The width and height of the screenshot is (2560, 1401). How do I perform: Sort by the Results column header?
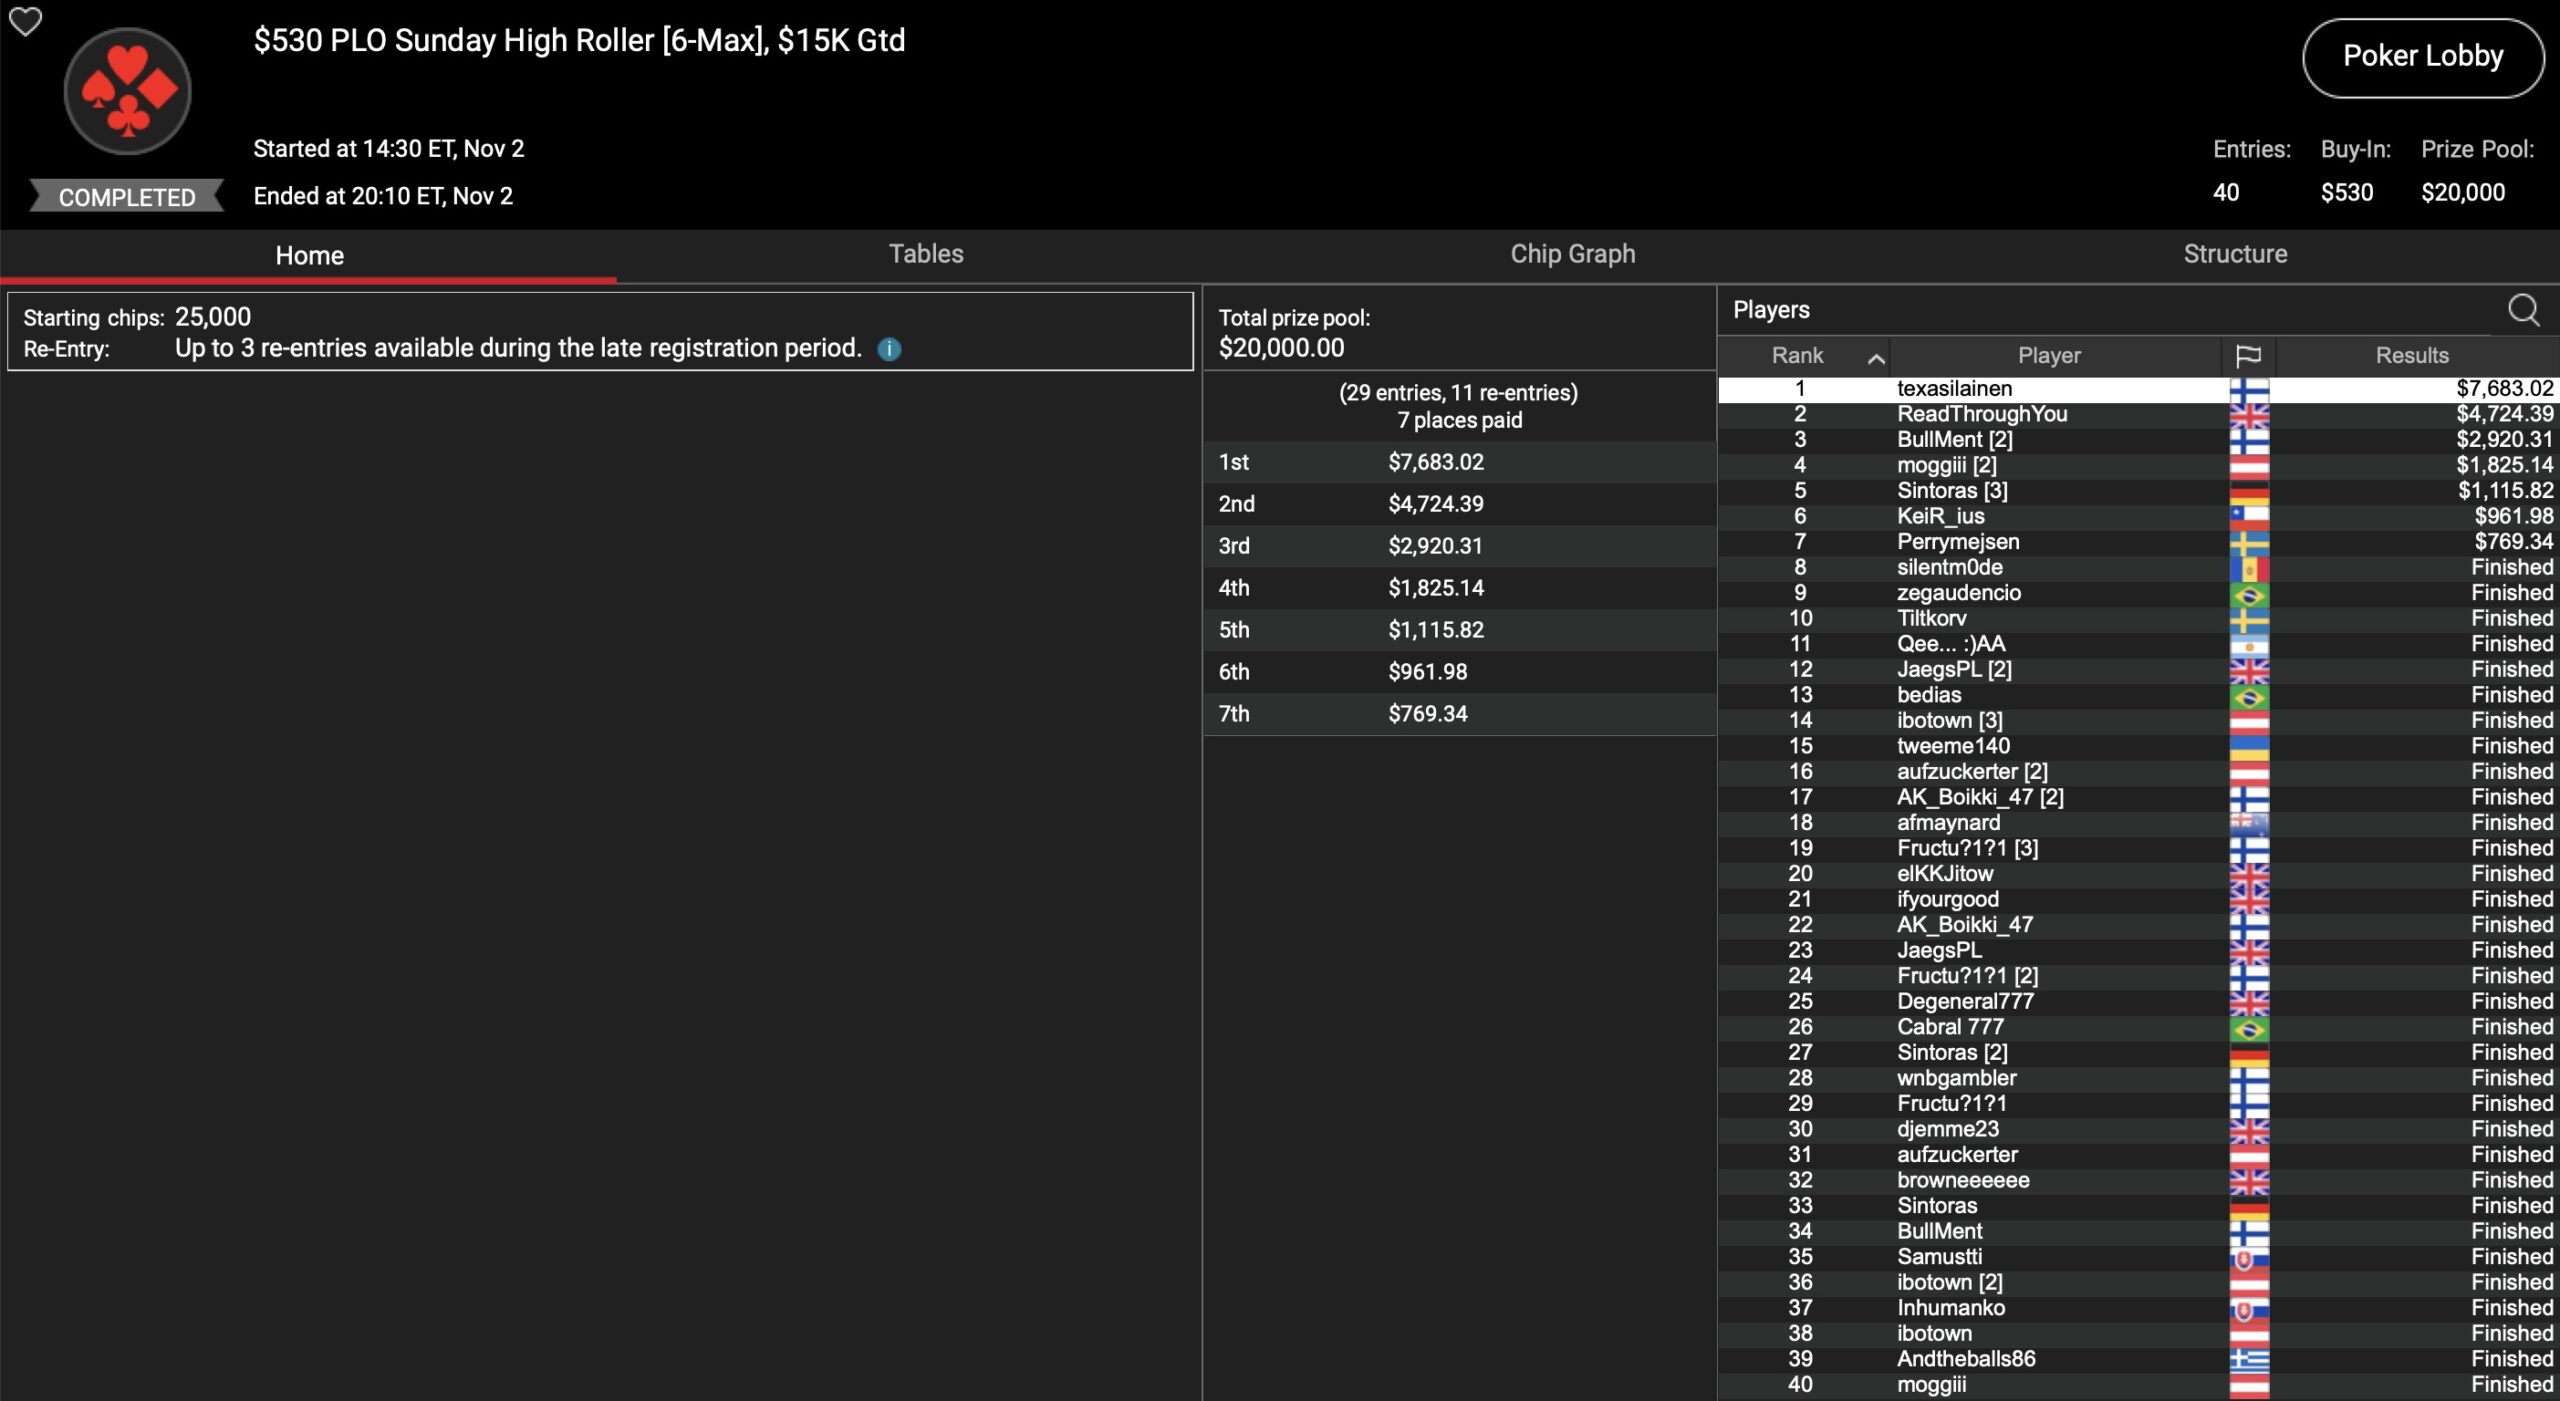[2411, 356]
